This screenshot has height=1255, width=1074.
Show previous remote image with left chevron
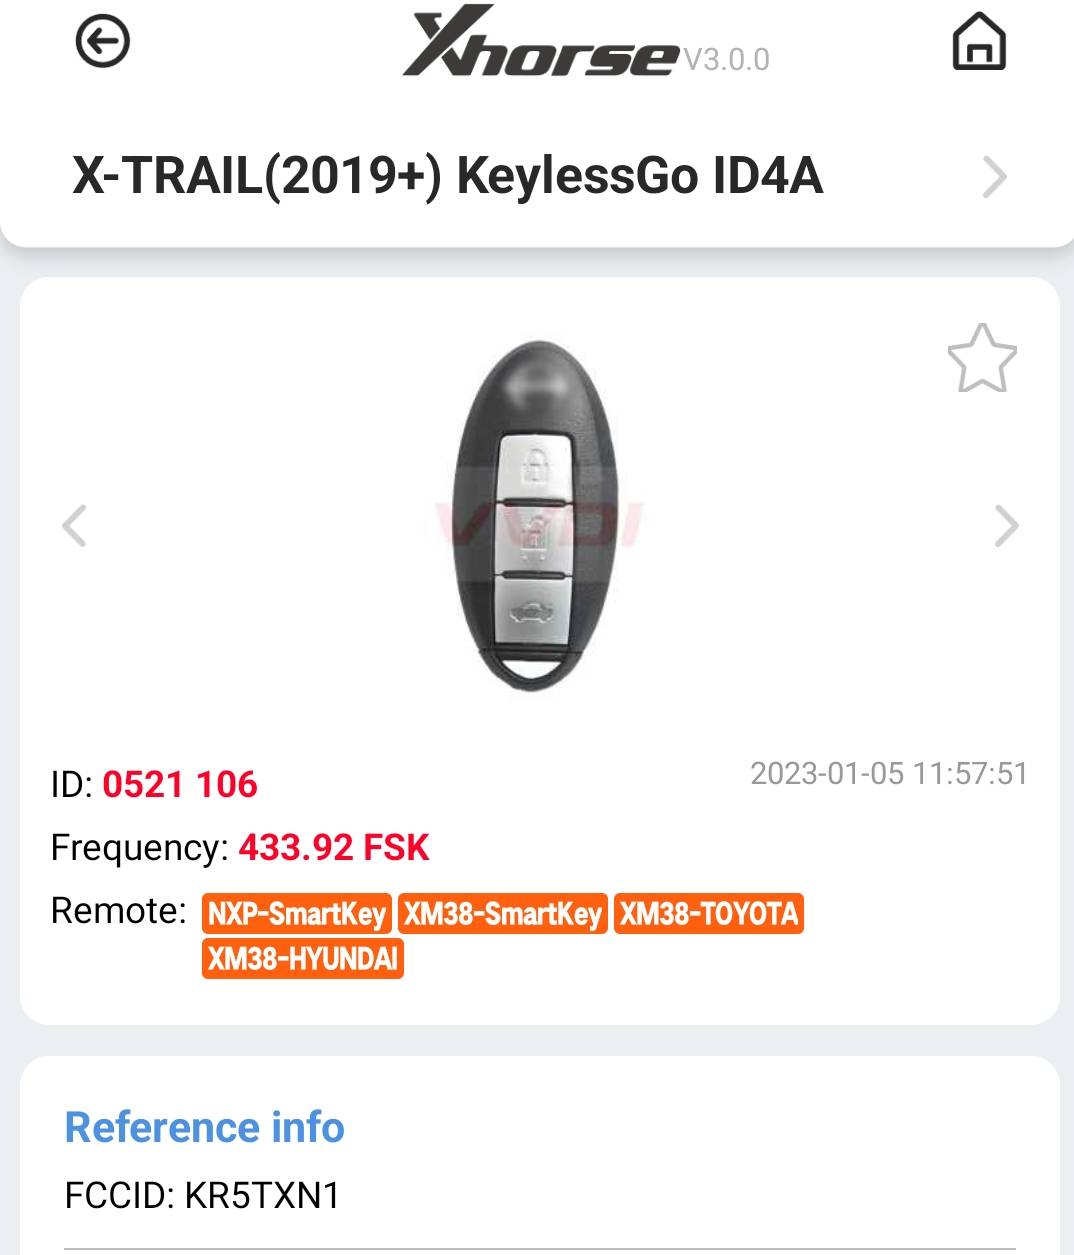point(75,525)
